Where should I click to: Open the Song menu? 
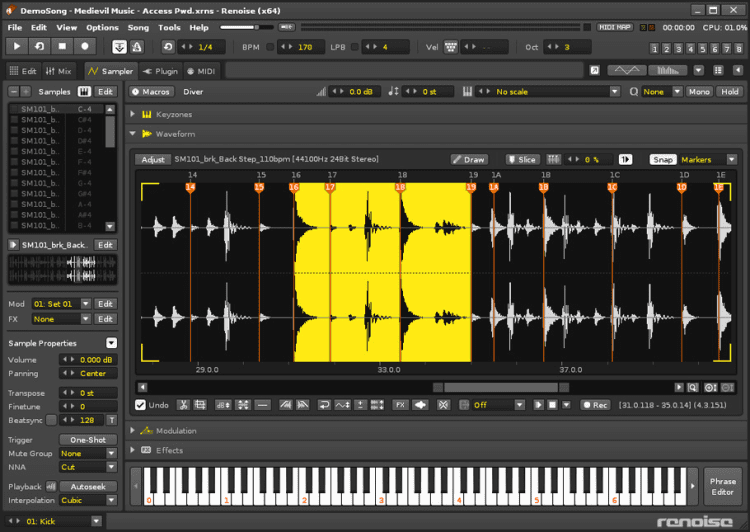138,27
